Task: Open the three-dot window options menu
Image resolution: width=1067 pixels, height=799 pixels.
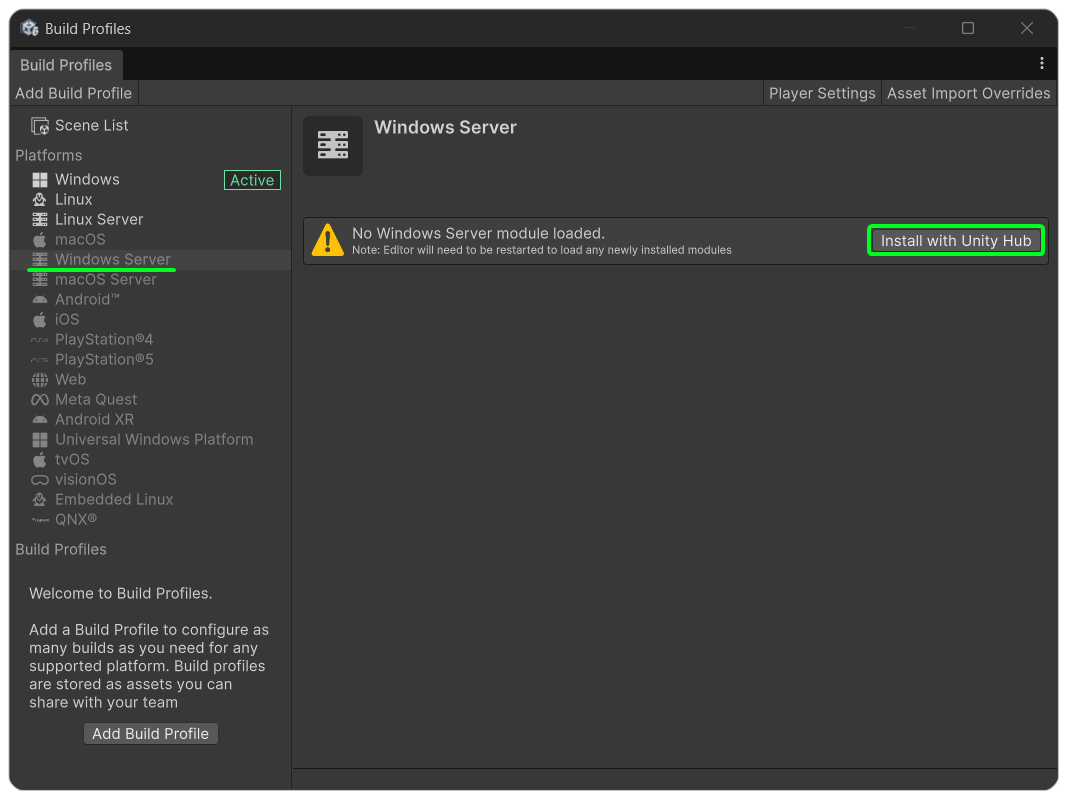Action: tap(1041, 63)
